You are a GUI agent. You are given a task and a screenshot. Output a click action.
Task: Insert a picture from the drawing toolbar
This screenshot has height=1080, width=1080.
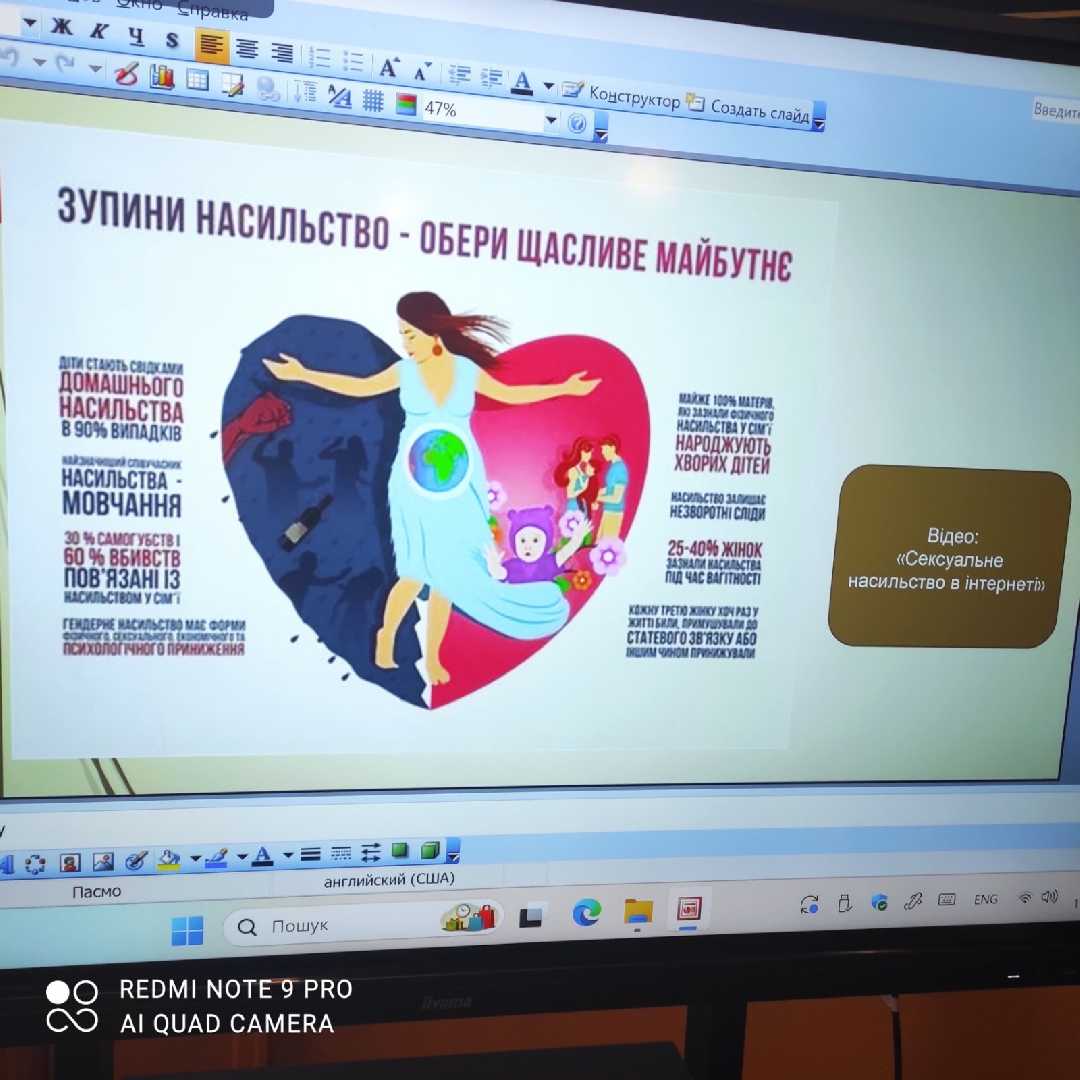pyautogui.click(x=103, y=860)
